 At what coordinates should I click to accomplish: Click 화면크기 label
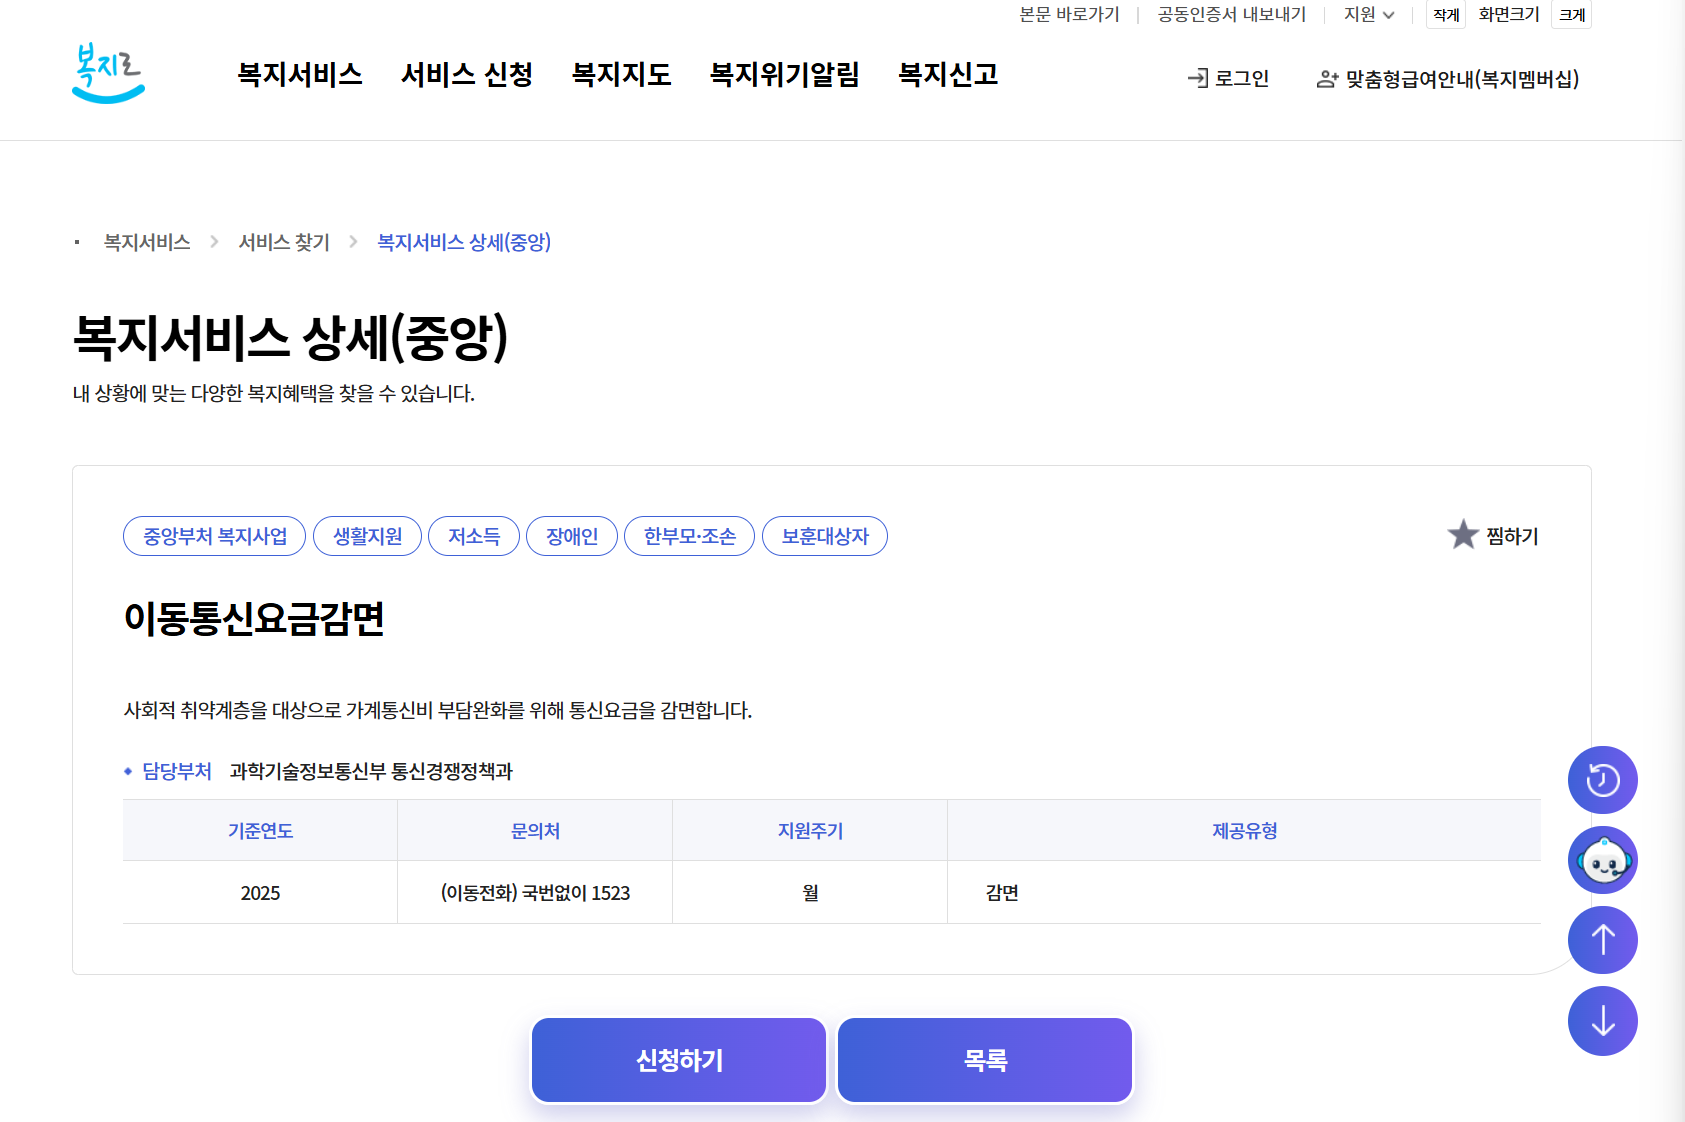click(1509, 14)
